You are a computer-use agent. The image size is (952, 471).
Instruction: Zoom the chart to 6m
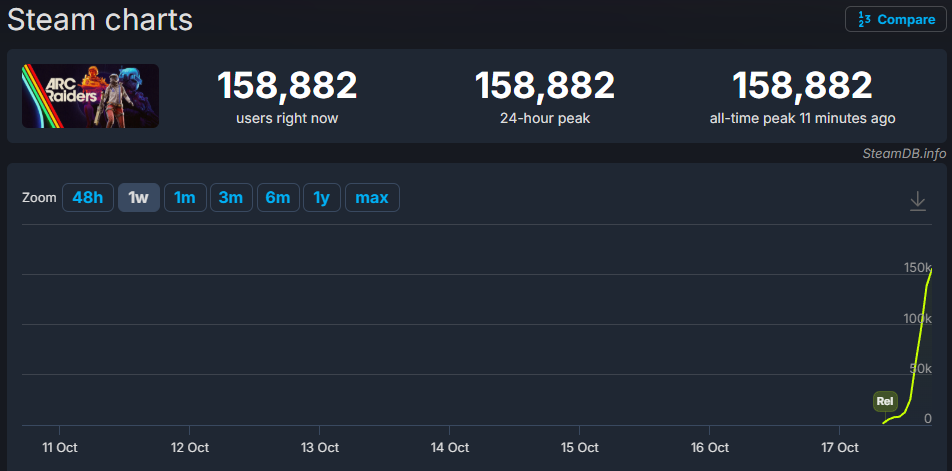(x=277, y=198)
